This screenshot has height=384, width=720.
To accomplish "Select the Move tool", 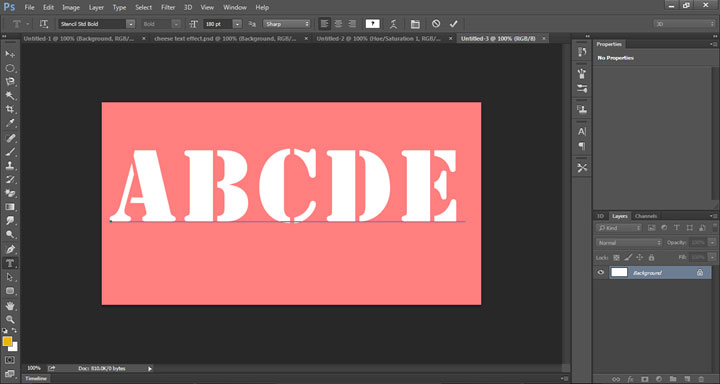I will (10, 54).
